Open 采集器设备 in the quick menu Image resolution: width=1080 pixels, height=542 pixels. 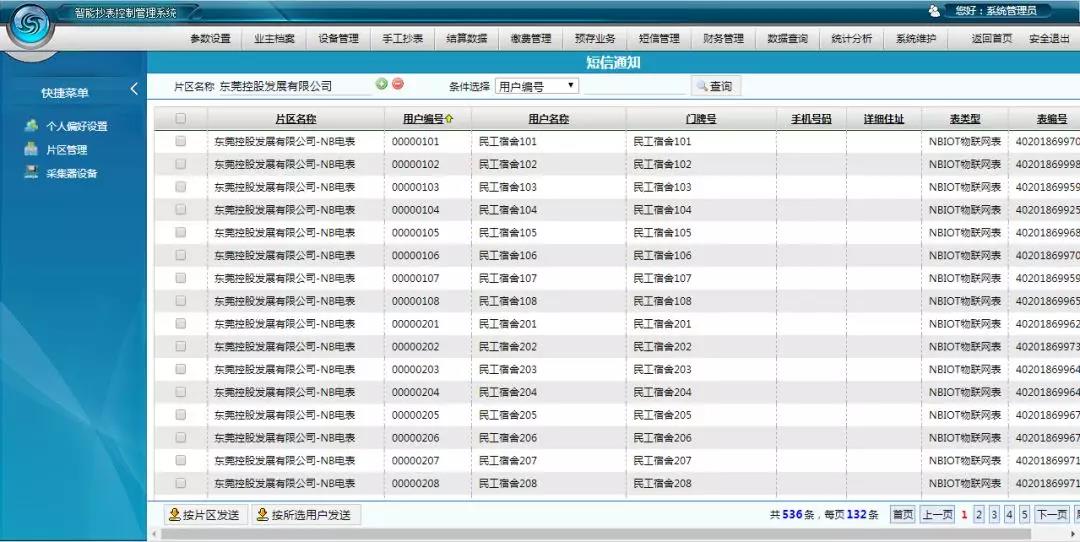(72, 173)
